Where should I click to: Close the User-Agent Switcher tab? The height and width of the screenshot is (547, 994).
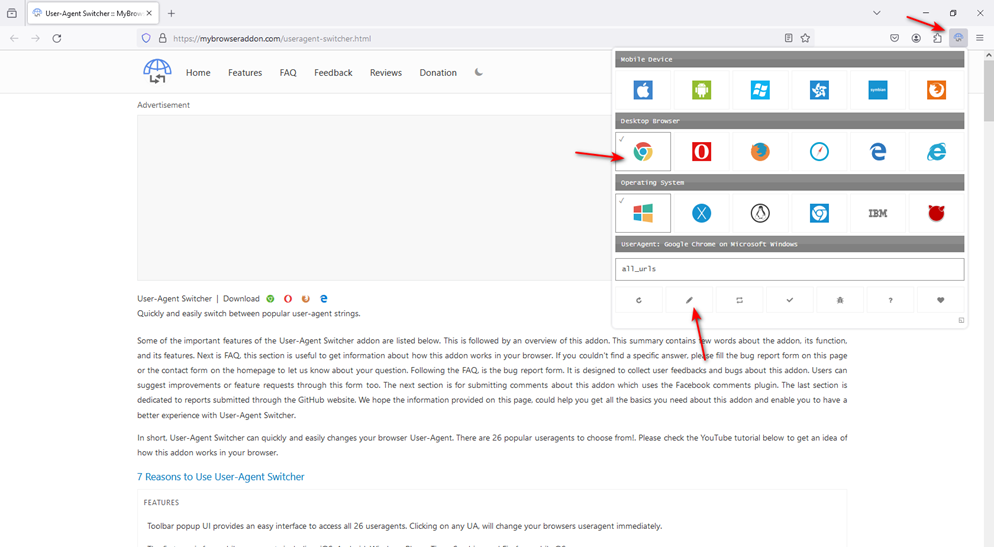pyautogui.click(x=149, y=13)
